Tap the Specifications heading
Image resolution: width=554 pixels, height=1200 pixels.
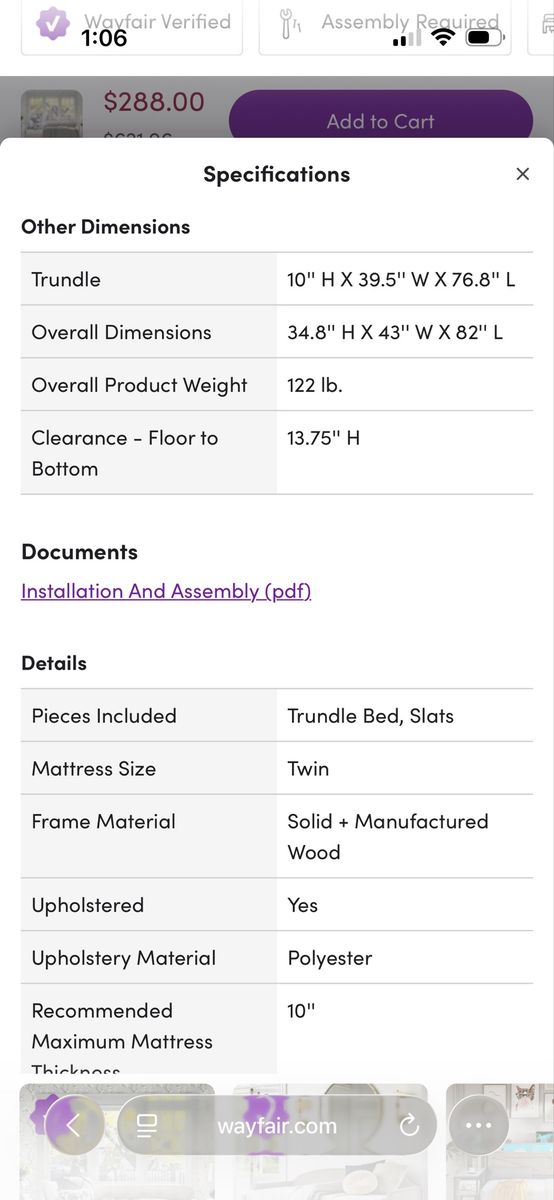(277, 174)
